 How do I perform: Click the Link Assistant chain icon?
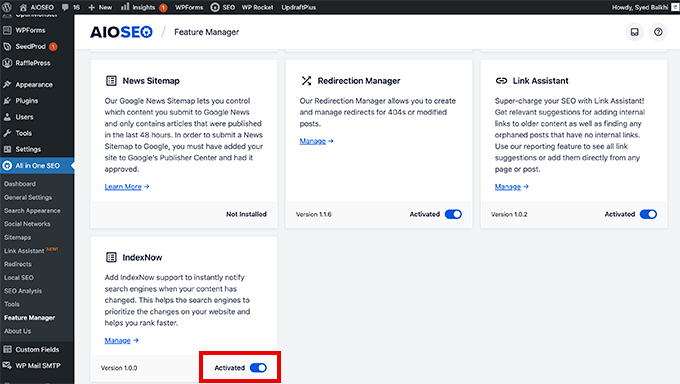click(501, 81)
